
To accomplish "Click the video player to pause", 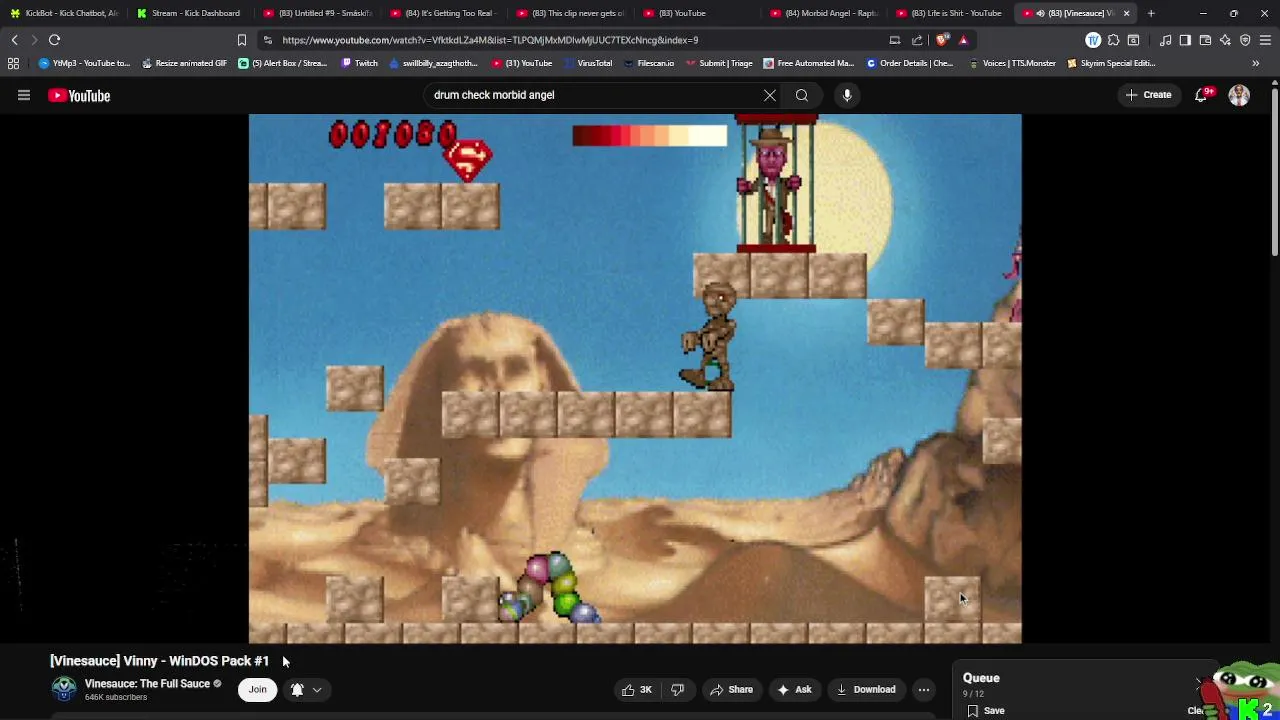I will coord(635,378).
